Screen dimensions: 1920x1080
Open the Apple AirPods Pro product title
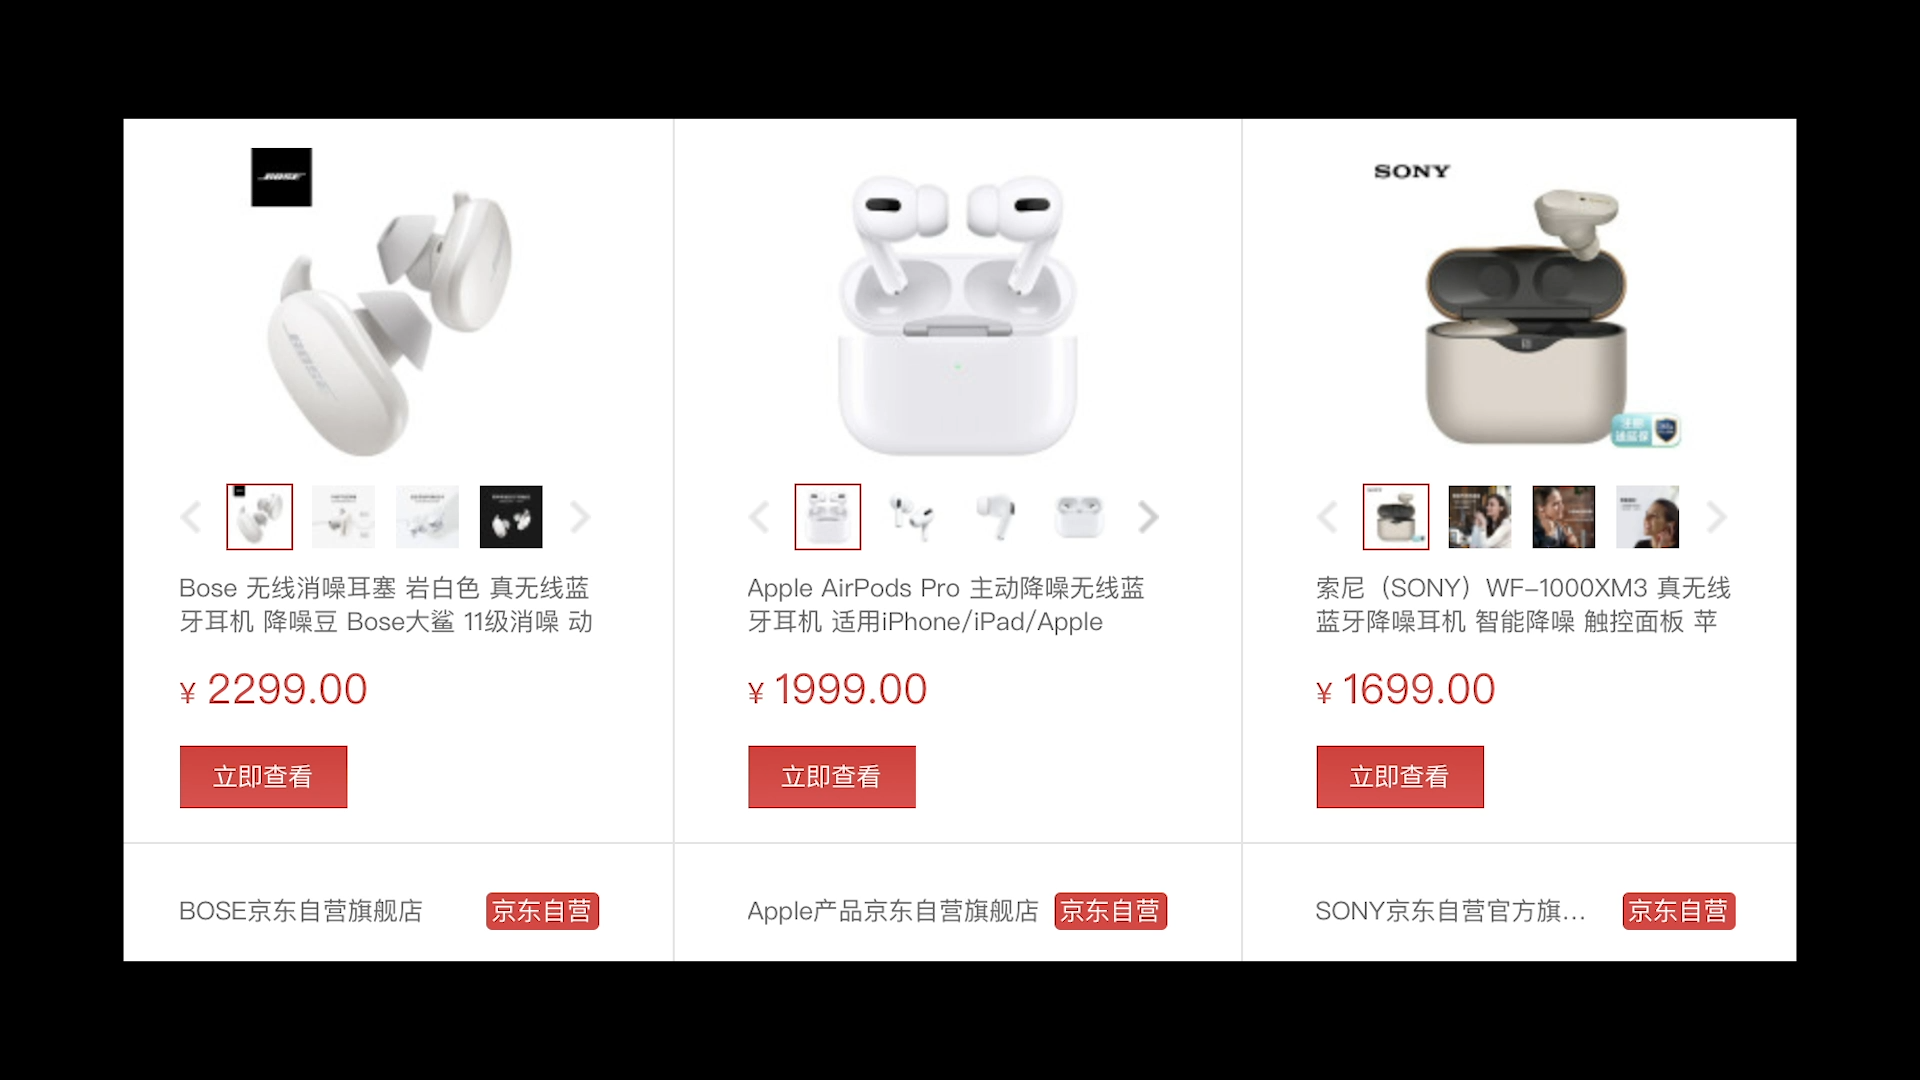[x=945, y=605]
